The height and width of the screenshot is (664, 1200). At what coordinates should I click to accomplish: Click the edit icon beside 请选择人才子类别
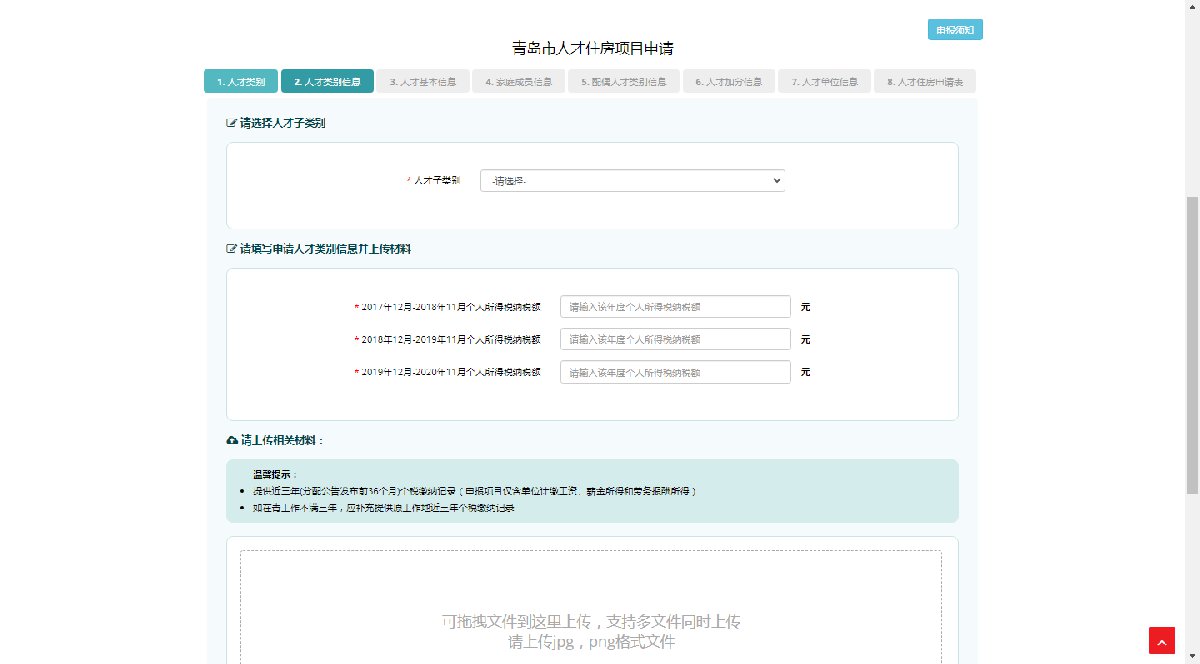point(231,123)
